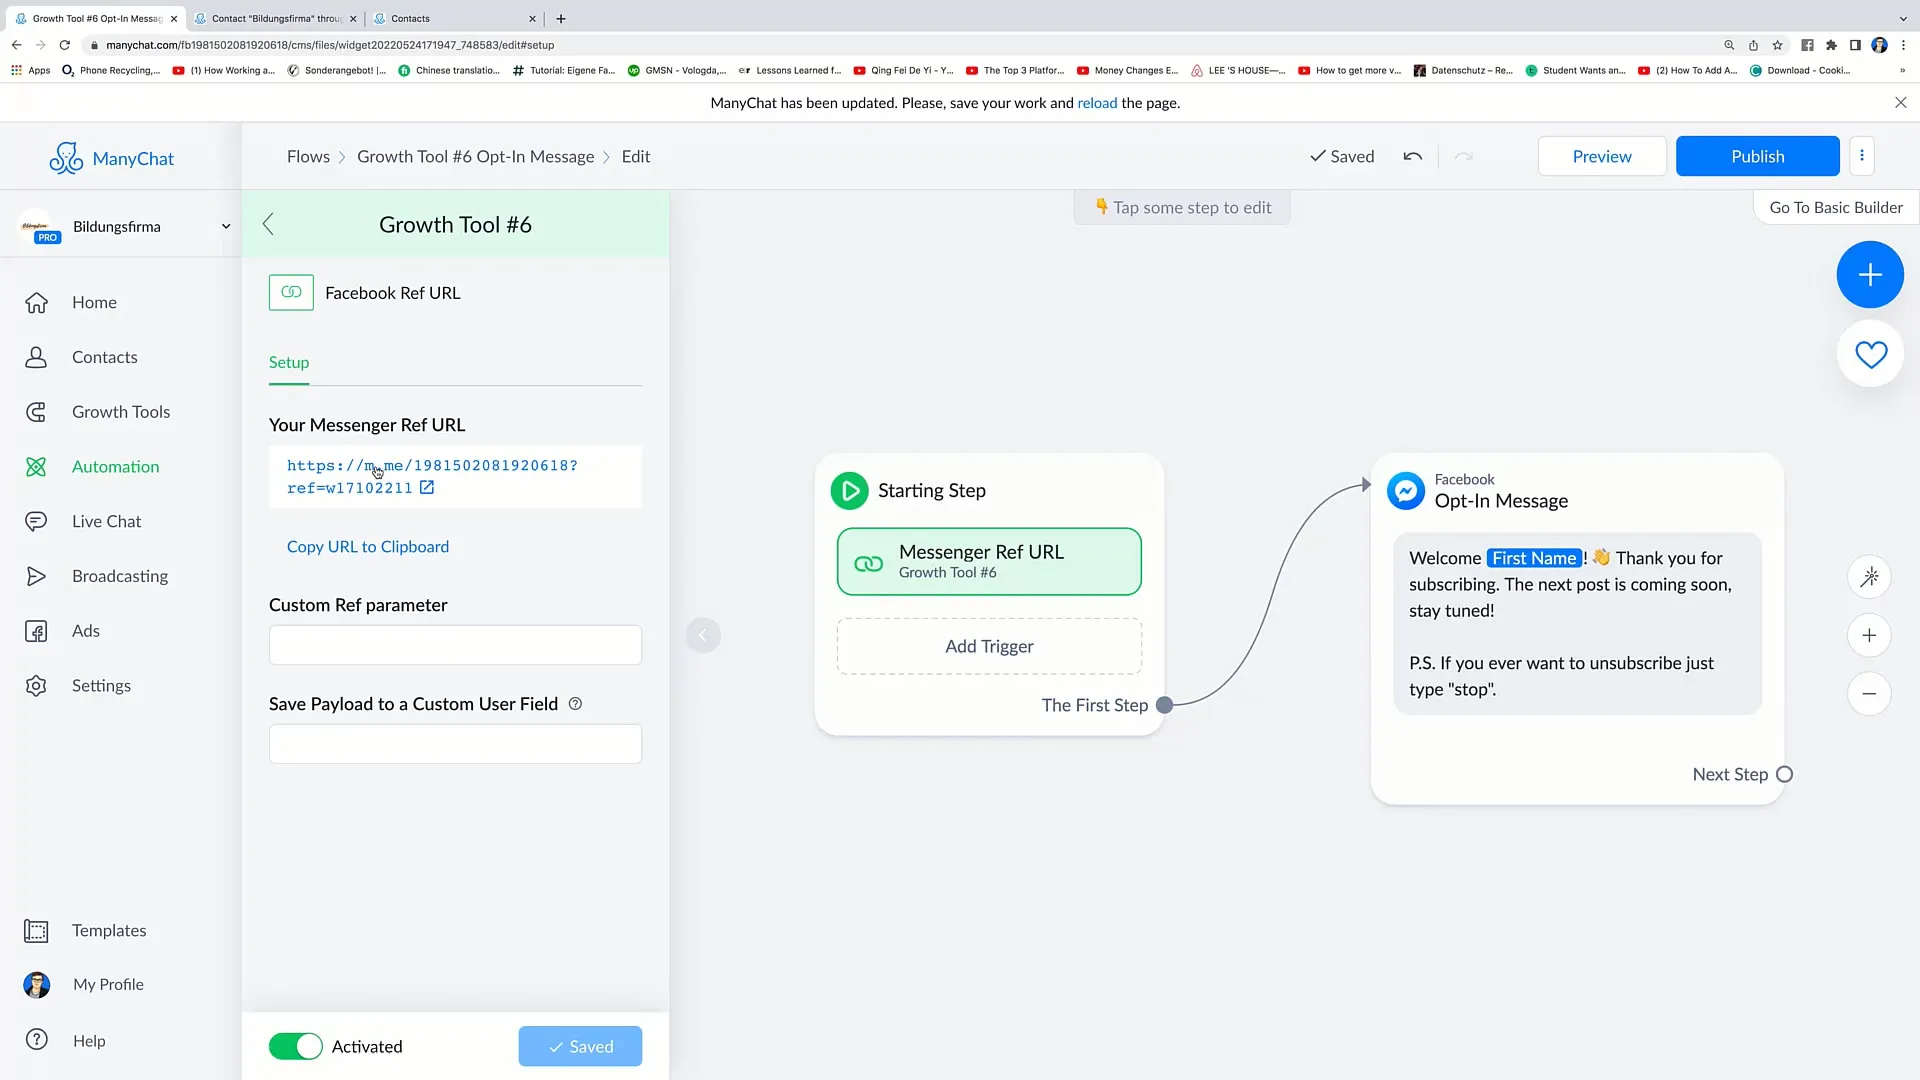The width and height of the screenshot is (1920, 1080).
Task: Reload the page in the browser
Action: (65, 45)
